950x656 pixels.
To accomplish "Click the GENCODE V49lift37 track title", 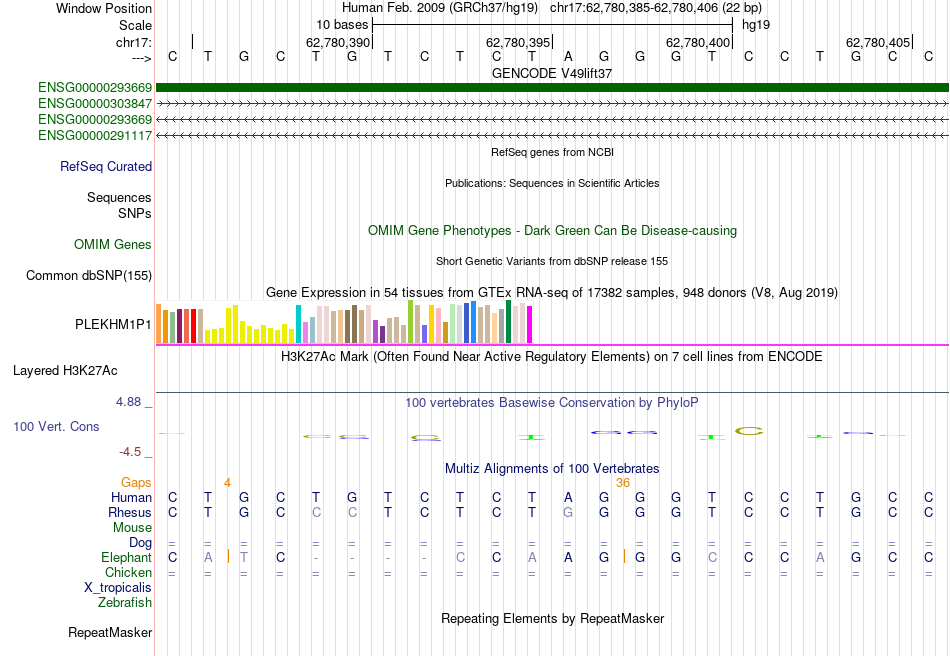I will (552, 73).
